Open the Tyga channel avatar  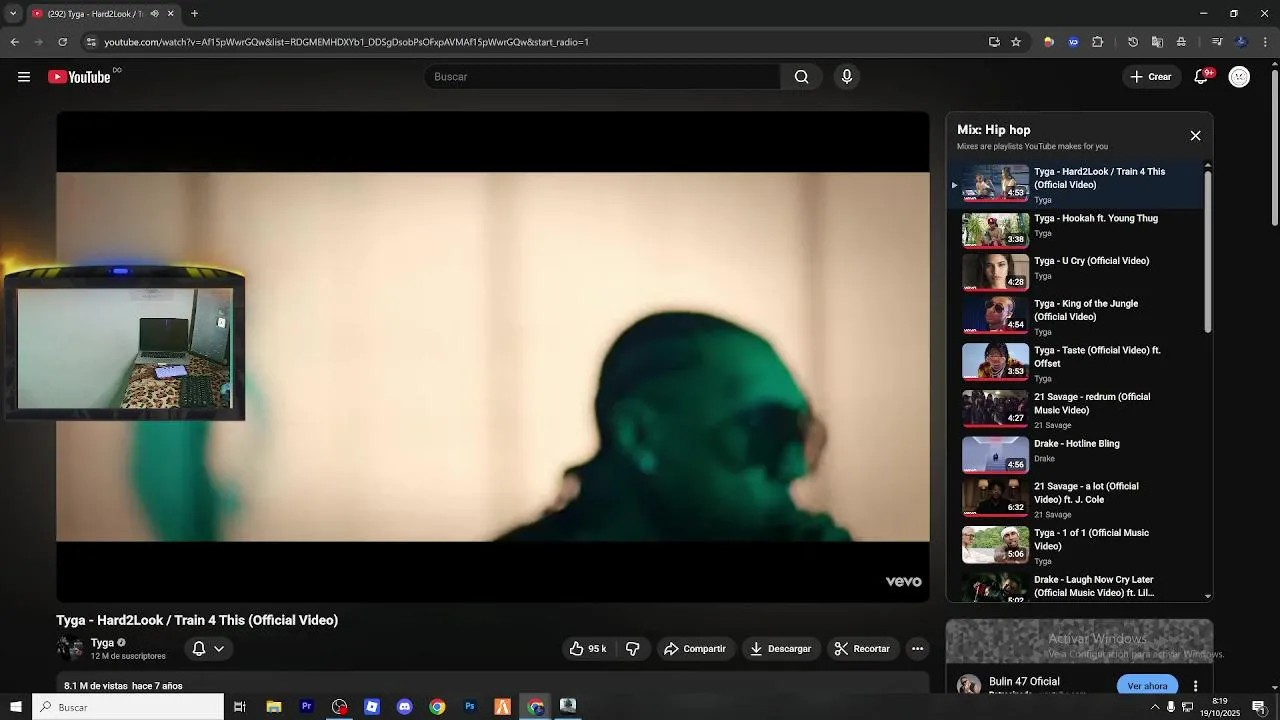pos(70,649)
